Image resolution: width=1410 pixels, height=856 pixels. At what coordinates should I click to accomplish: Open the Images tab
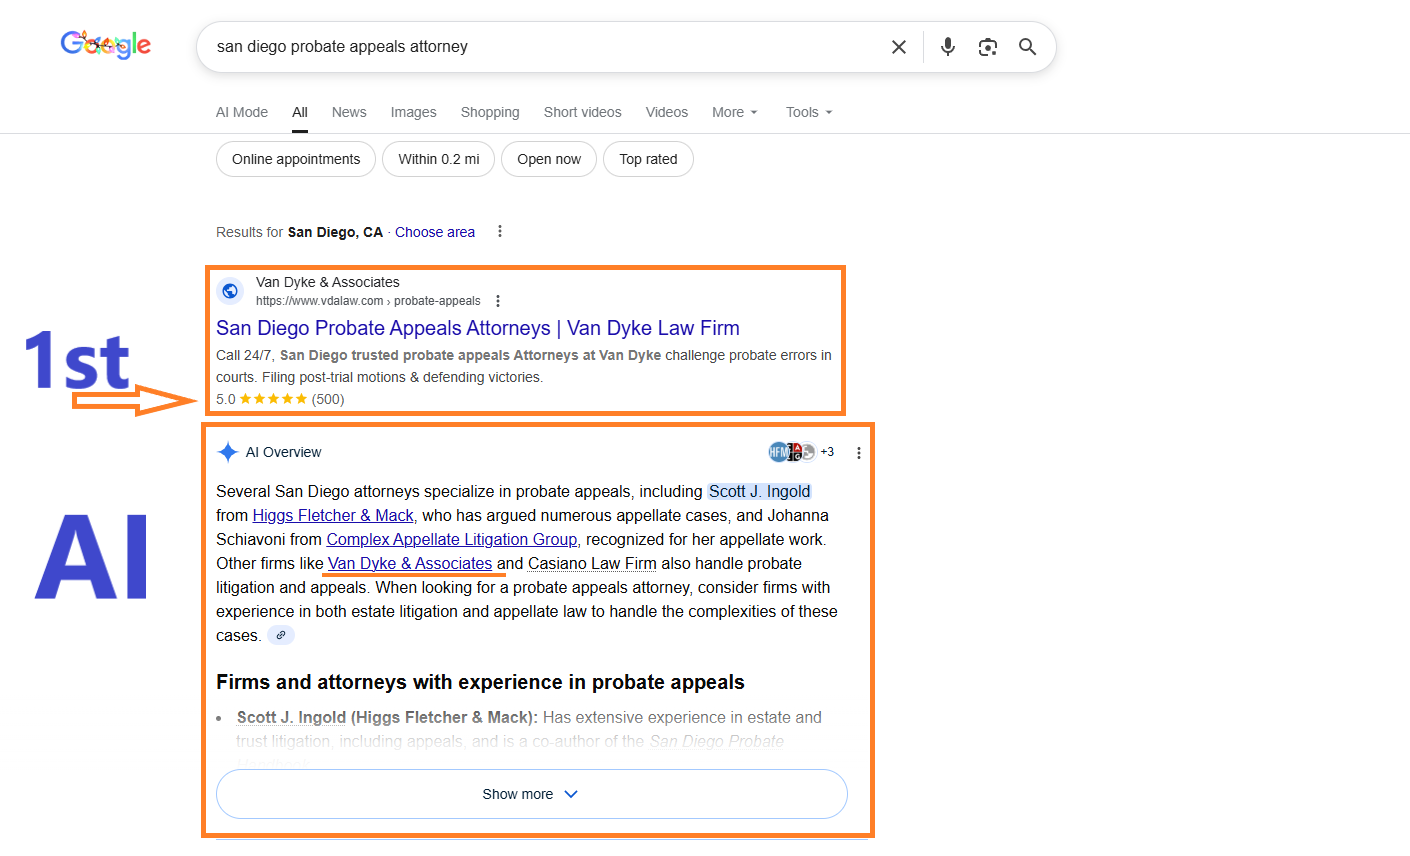pyautogui.click(x=414, y=112)
